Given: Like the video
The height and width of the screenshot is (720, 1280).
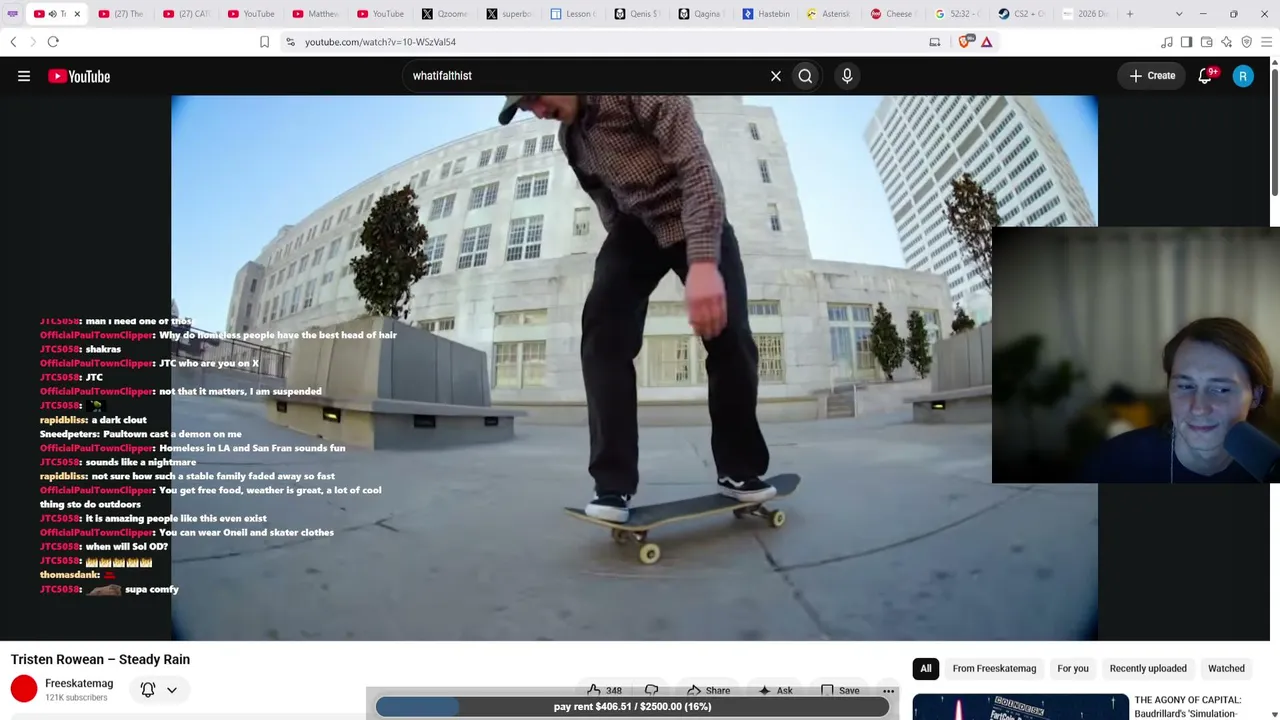Looking at the screenshot, I should pos(604,690).
